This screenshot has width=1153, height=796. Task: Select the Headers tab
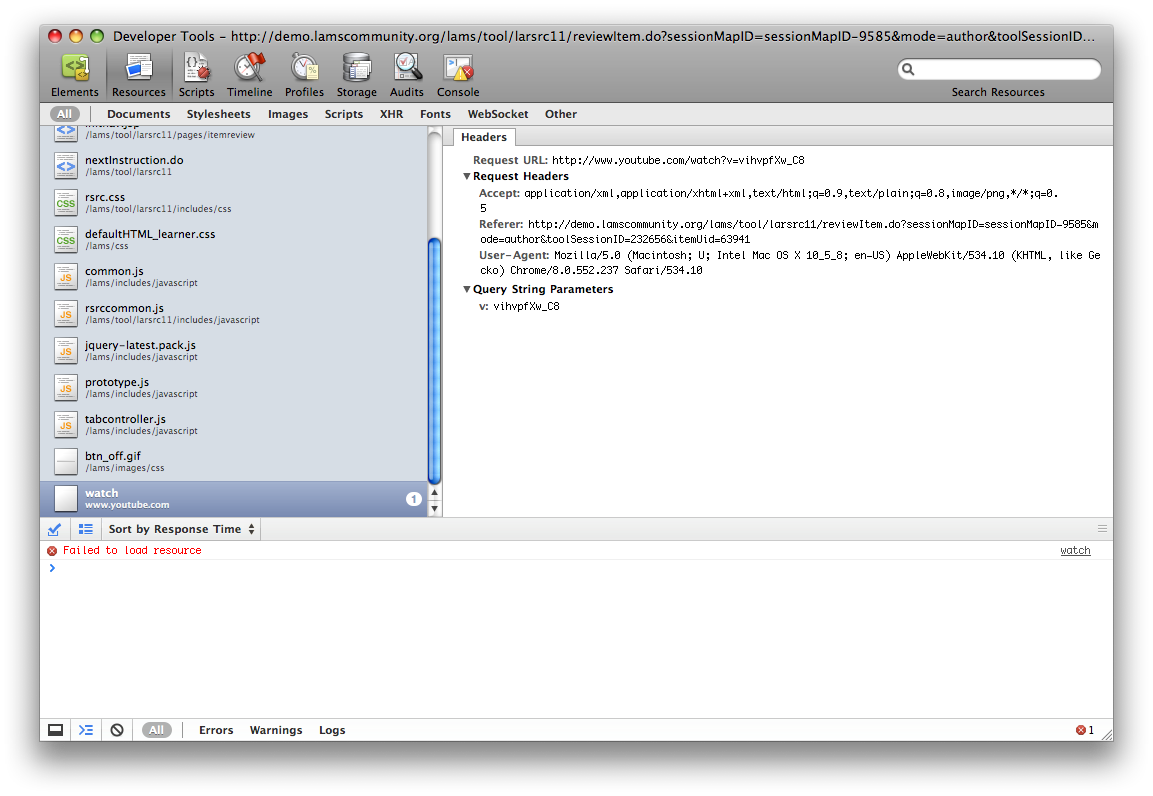484,138
